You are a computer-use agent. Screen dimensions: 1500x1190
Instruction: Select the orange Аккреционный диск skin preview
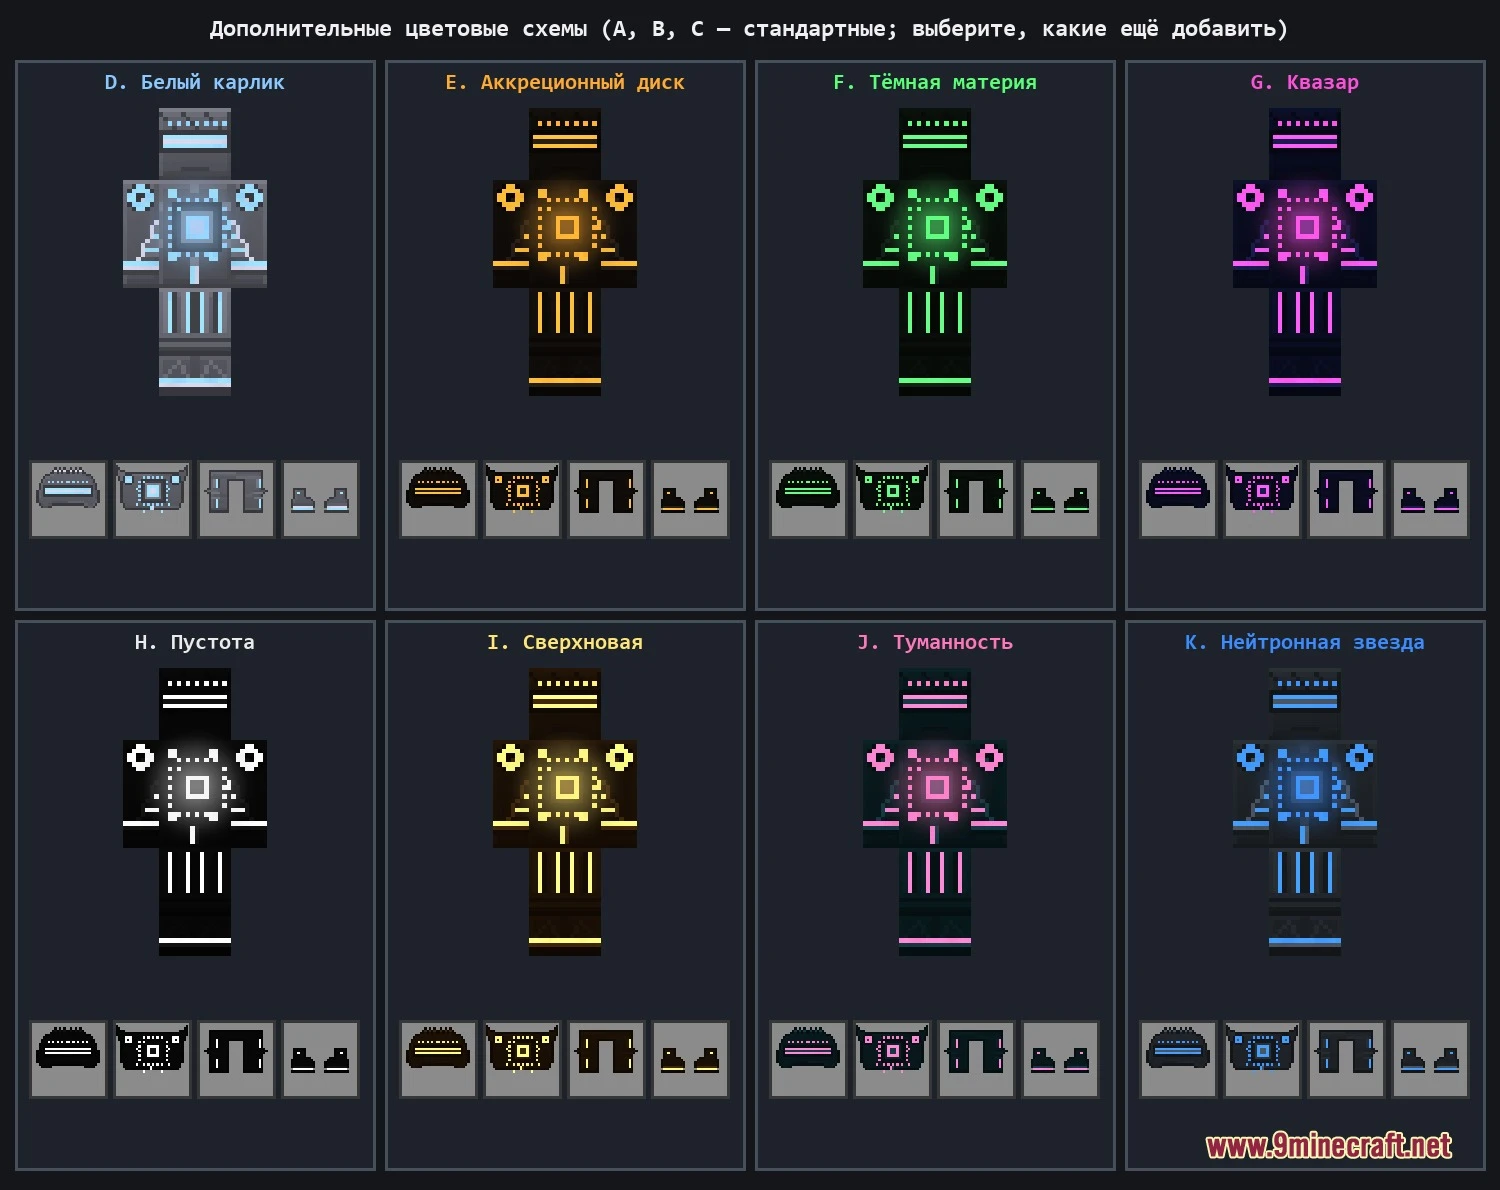[x=565, y=252]
